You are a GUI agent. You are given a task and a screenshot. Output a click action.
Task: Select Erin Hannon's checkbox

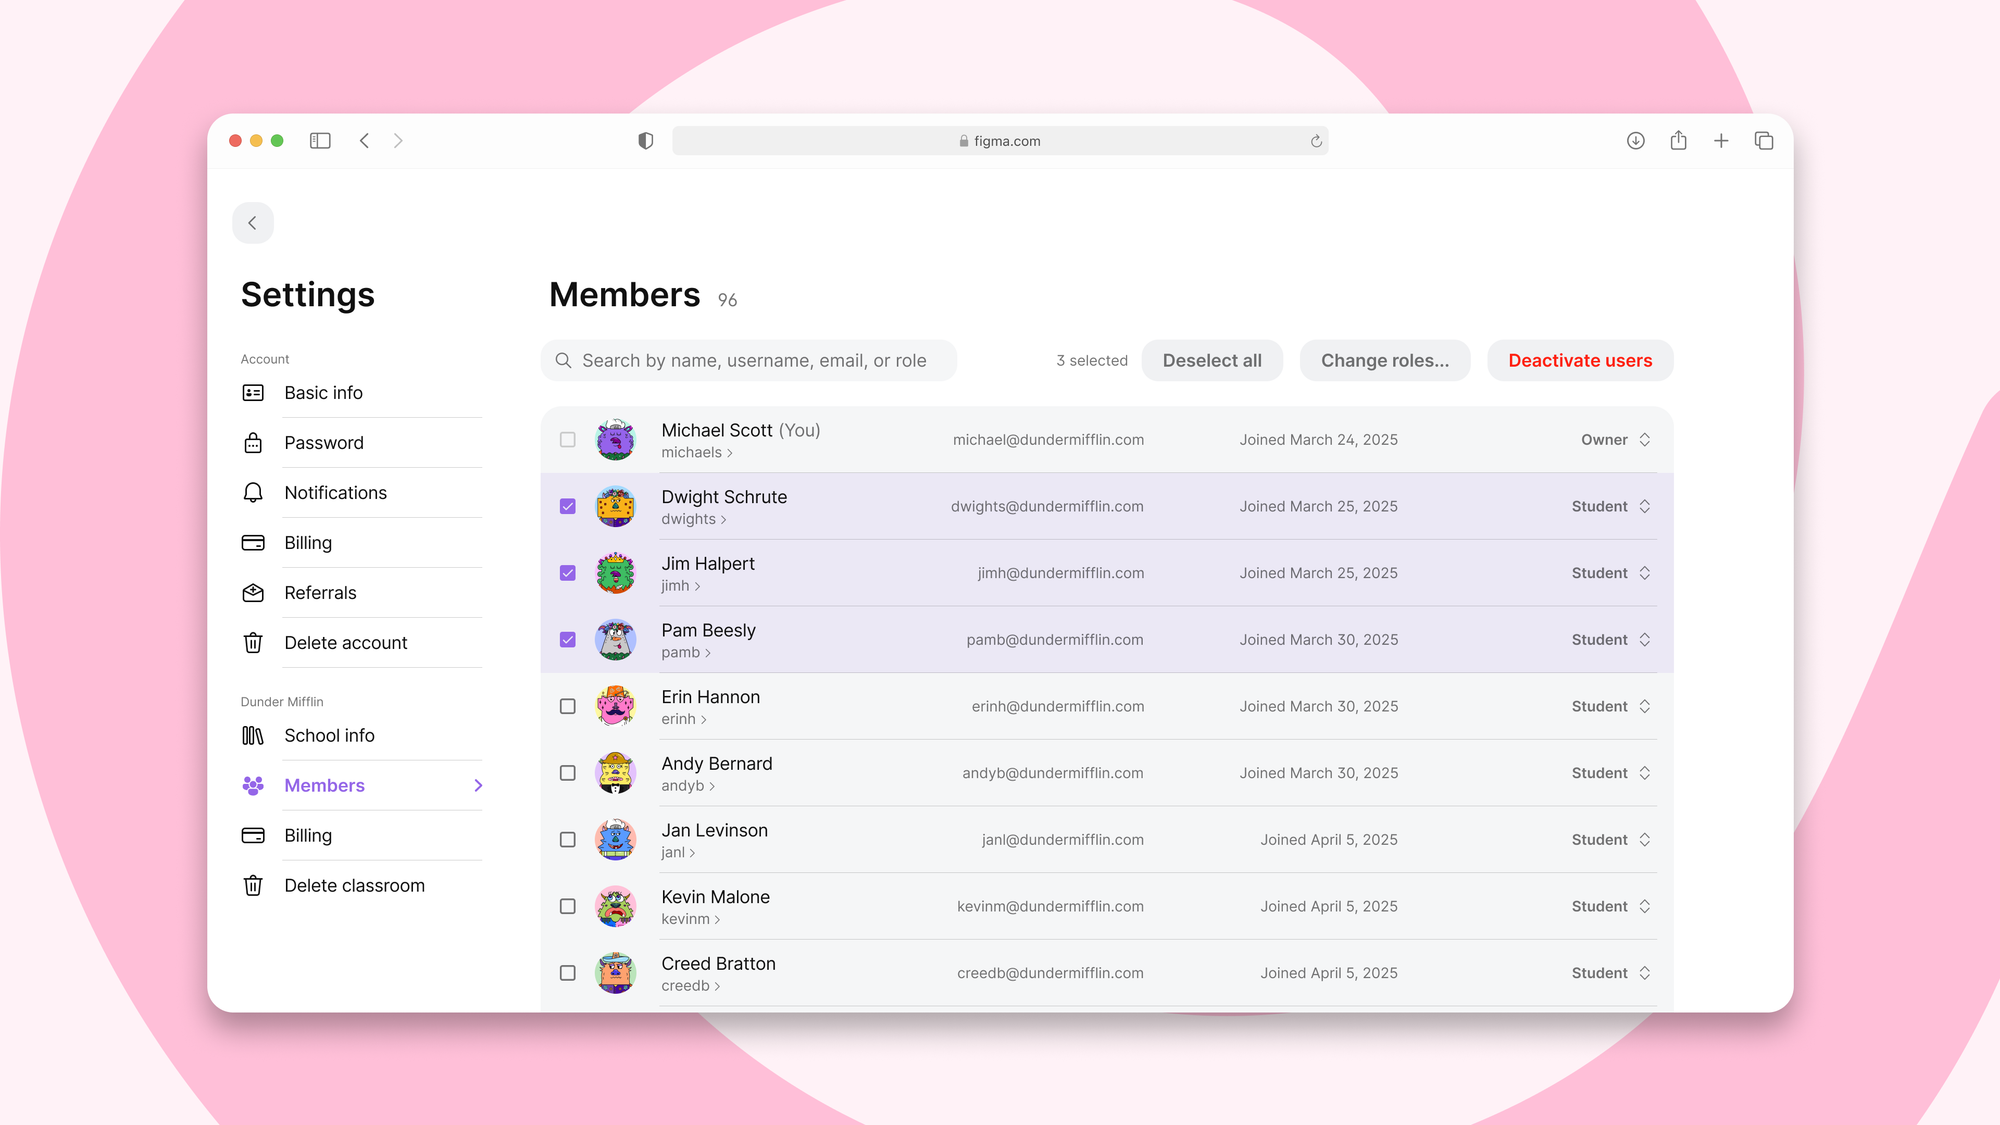coord(567,706)
